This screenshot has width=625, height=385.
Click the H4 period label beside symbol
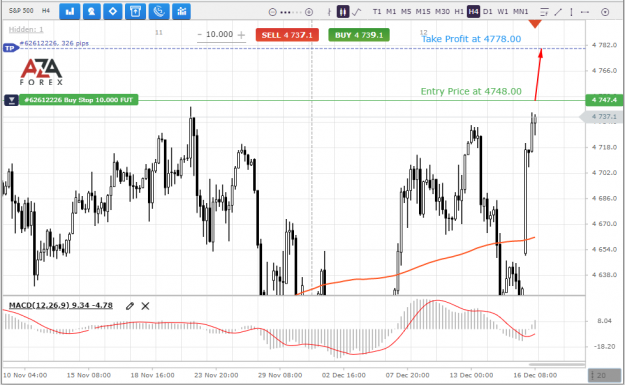(46, 11)
